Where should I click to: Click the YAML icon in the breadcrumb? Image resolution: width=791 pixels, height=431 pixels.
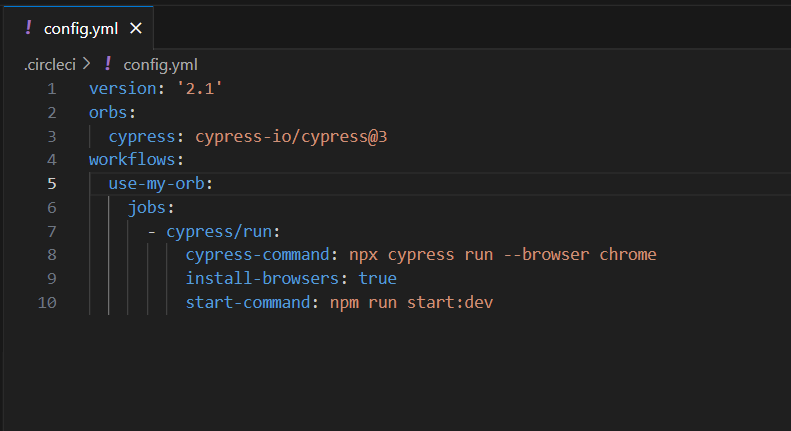pyautogui.click(x=107, y=64)
